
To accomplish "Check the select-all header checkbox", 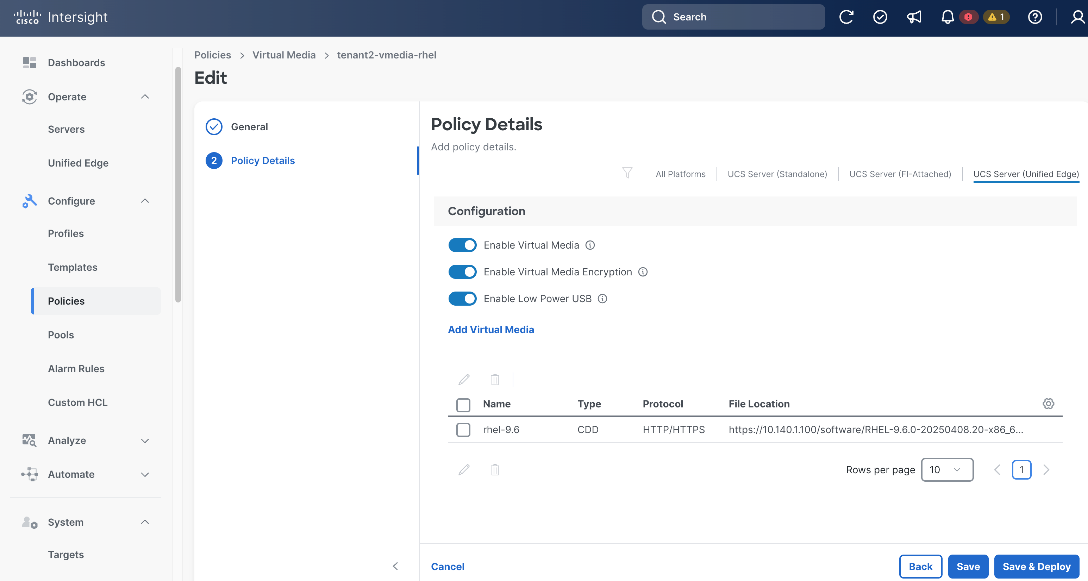I will (x=464, y=405).
